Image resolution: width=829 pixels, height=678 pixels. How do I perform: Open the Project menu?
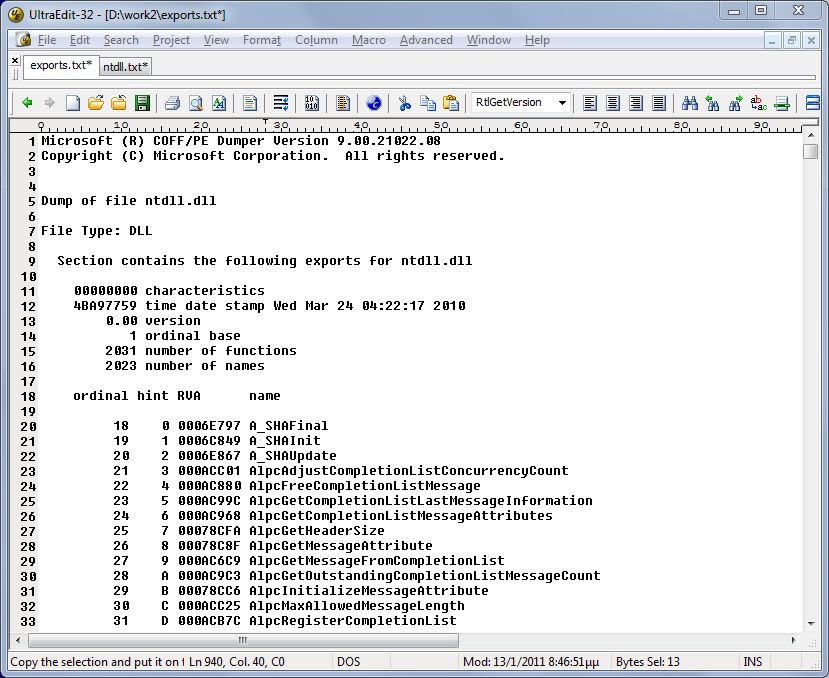[x=171, y=40]
